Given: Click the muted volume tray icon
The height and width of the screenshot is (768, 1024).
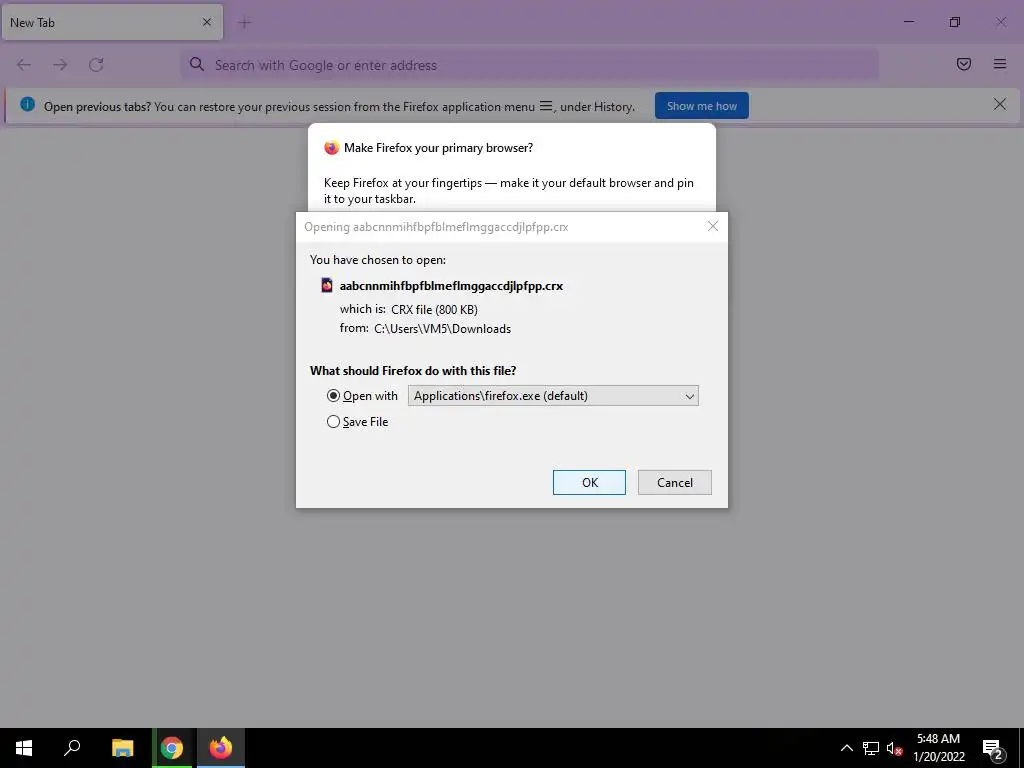Looking at the screenshot, I should coord(894,748).
